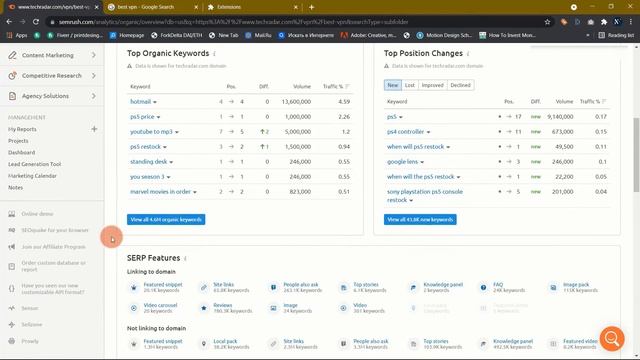Select the Improved position changes tab
This screenshot has width=640, height=360.
click(x=433, y=85)
